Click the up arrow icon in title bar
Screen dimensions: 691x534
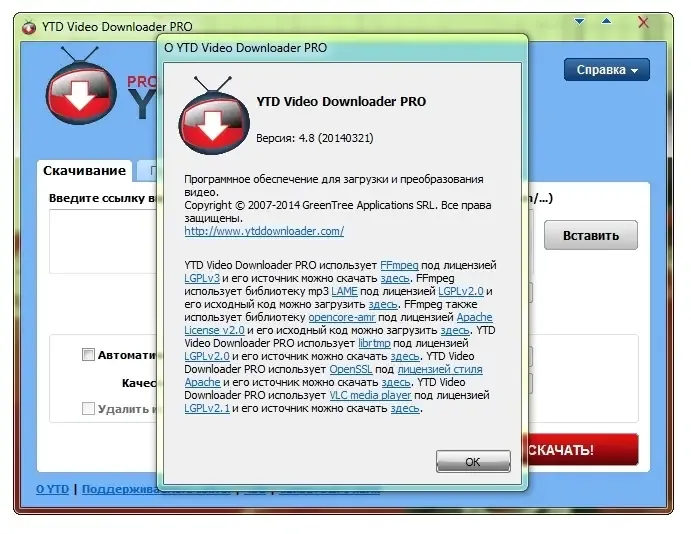tap(606, 21)
